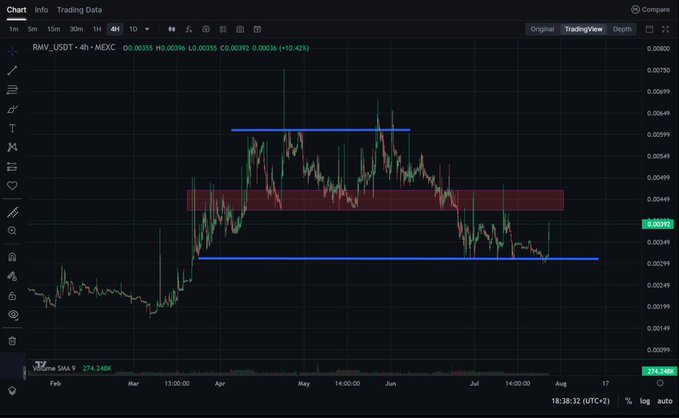Screen dimensions: 679x418
Task: Set timeframe to 5m
Action: (x=32, y=29)
